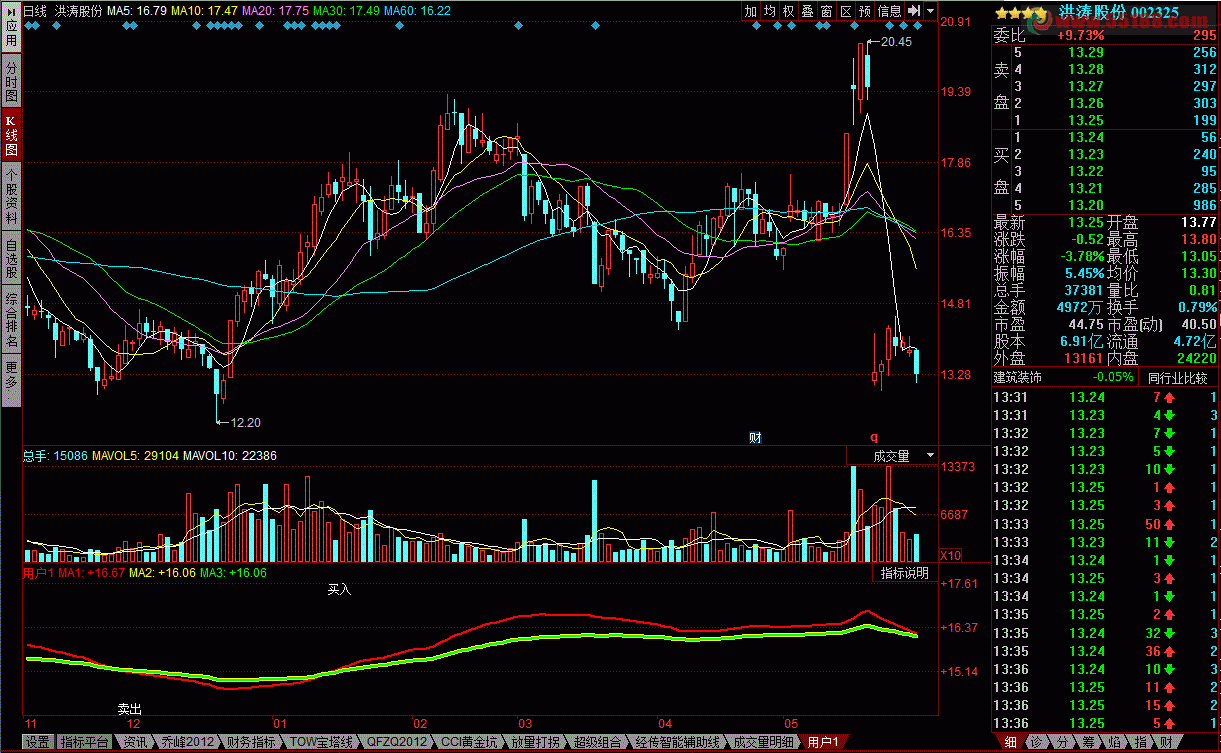Click the 建筑装饰 sector label
This screenshot has height=753, width=1221.
tap(1017, 378)
